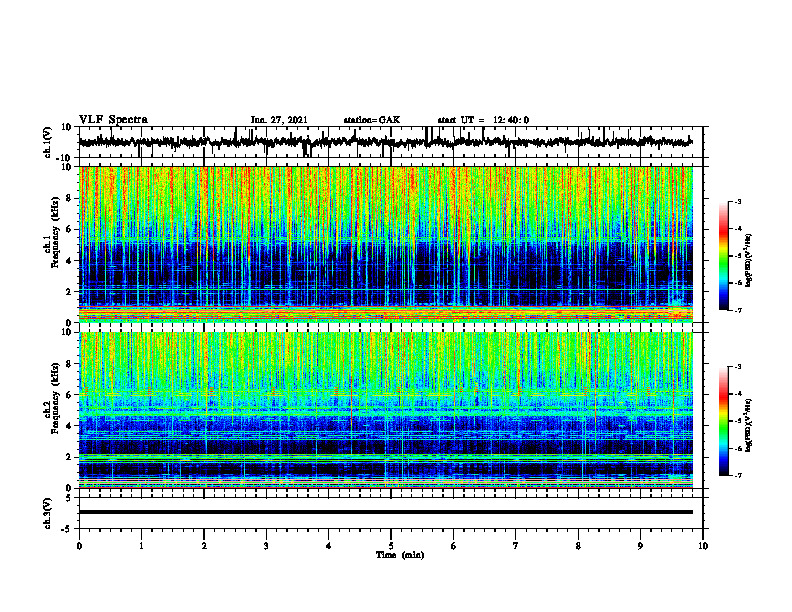Click the -3 label on ch.1 color scale

737,201
